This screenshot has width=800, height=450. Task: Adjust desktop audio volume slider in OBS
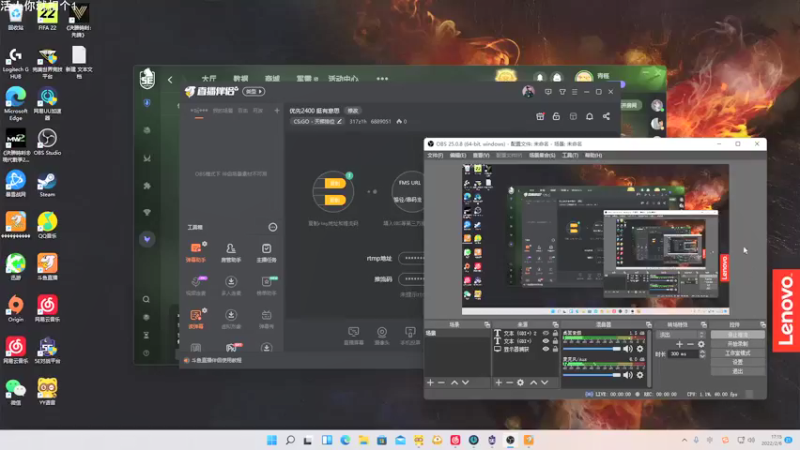click(592, 349)
